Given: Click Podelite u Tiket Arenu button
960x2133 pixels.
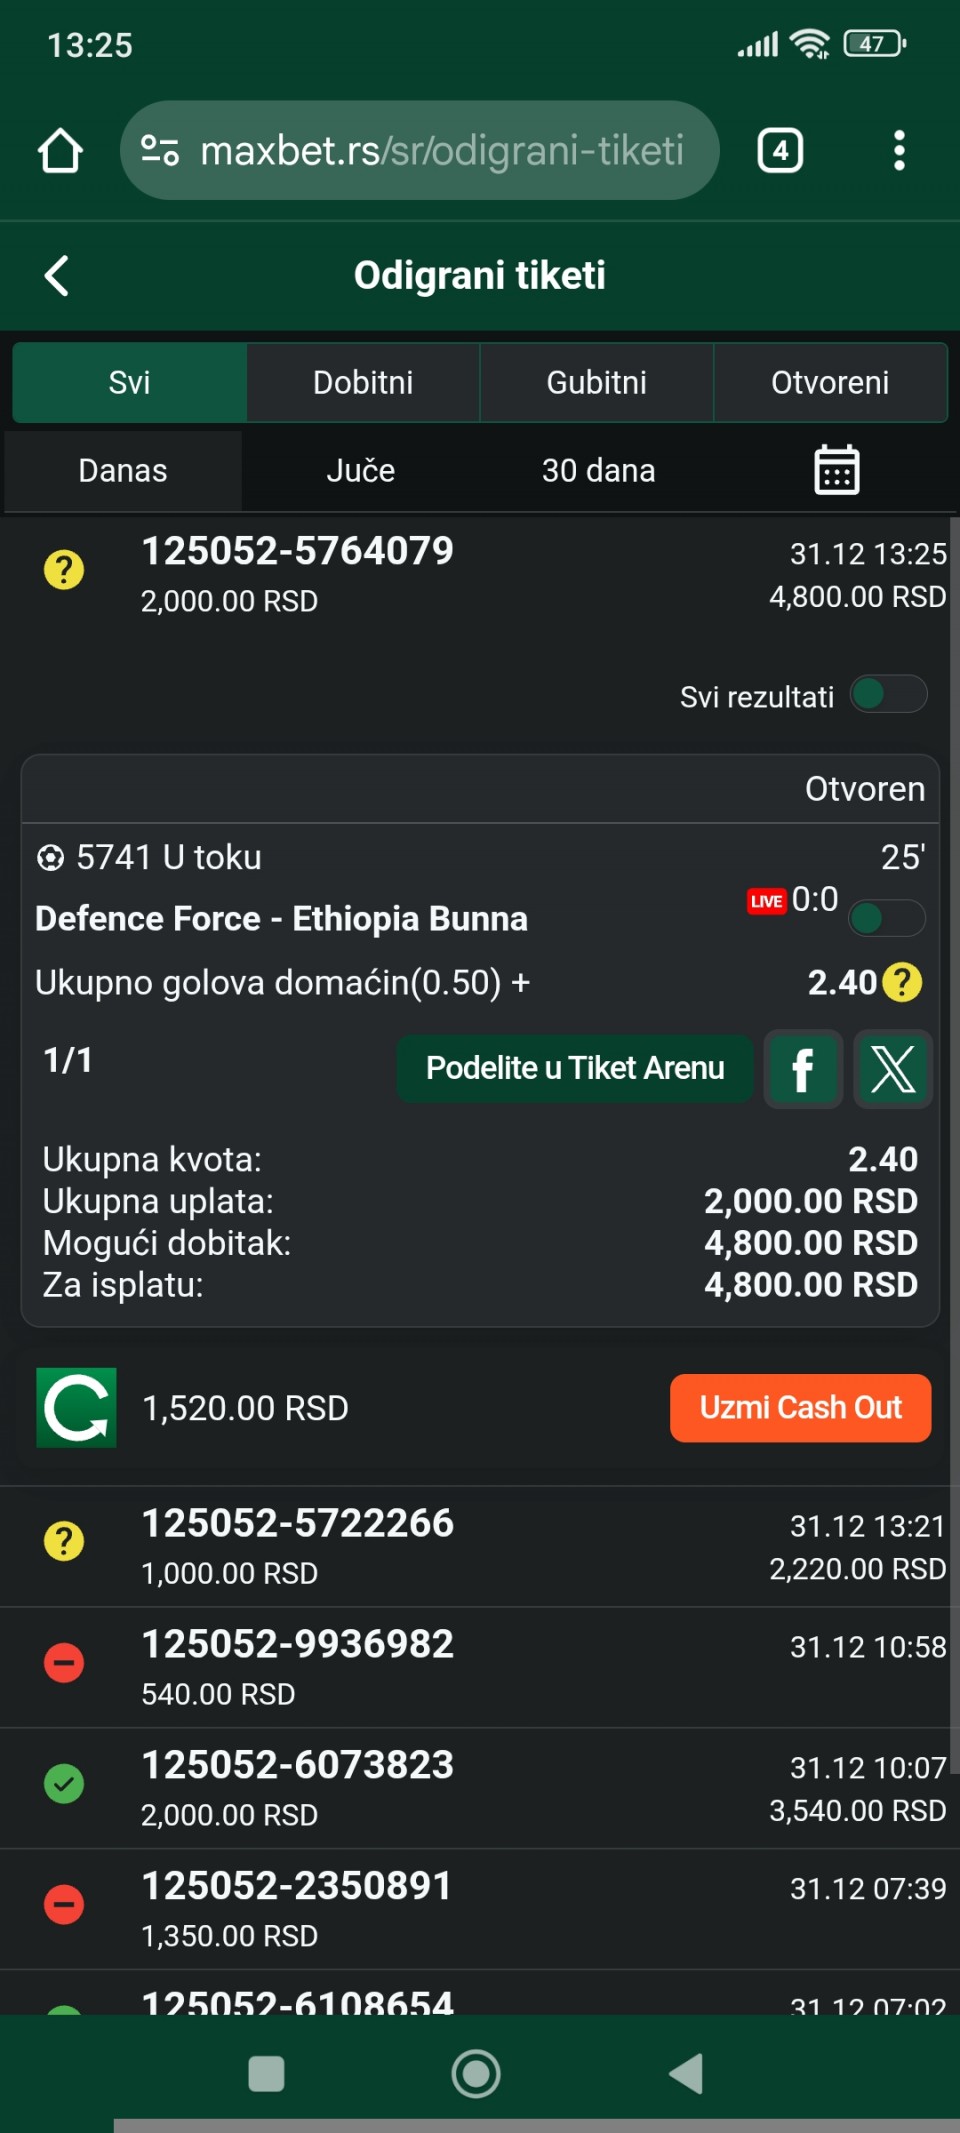Looking at the screenshot, I should 575,1069.
